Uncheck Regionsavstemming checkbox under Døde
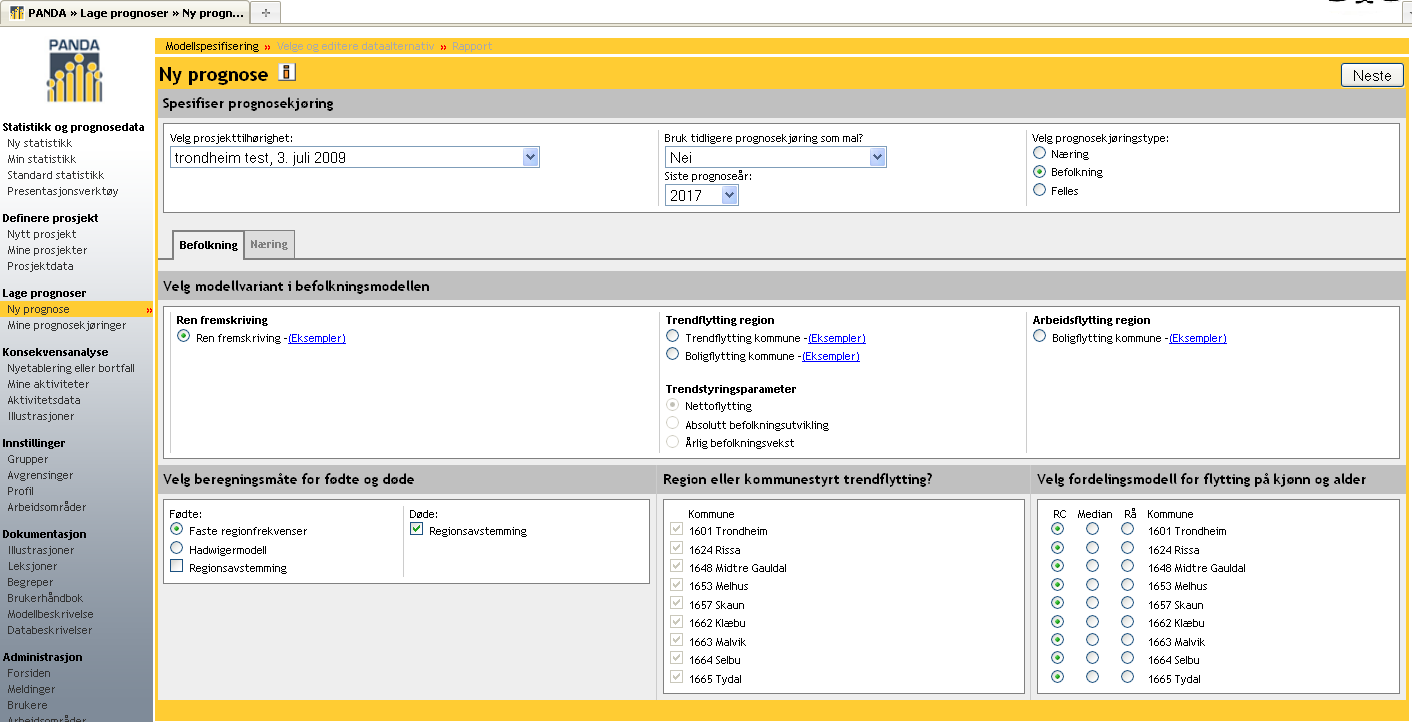The image size is (1412, 722). point(417,529)
